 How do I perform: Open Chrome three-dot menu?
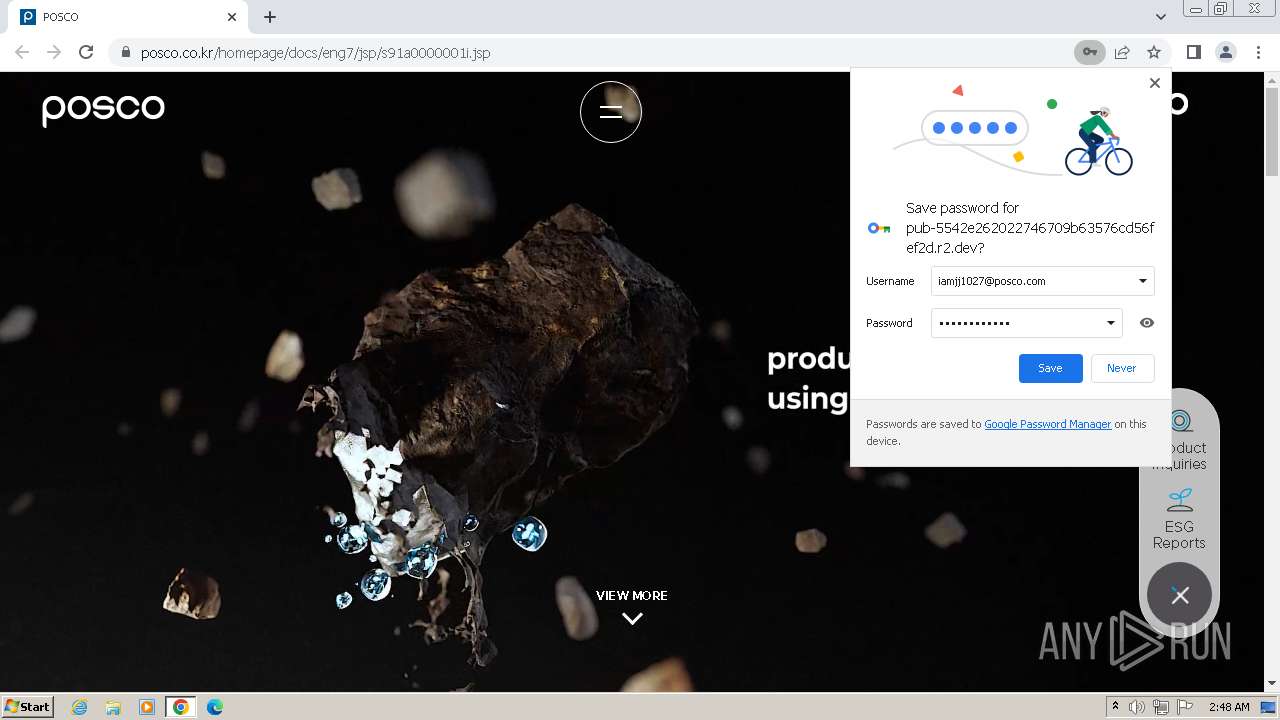pos(1258,52)
